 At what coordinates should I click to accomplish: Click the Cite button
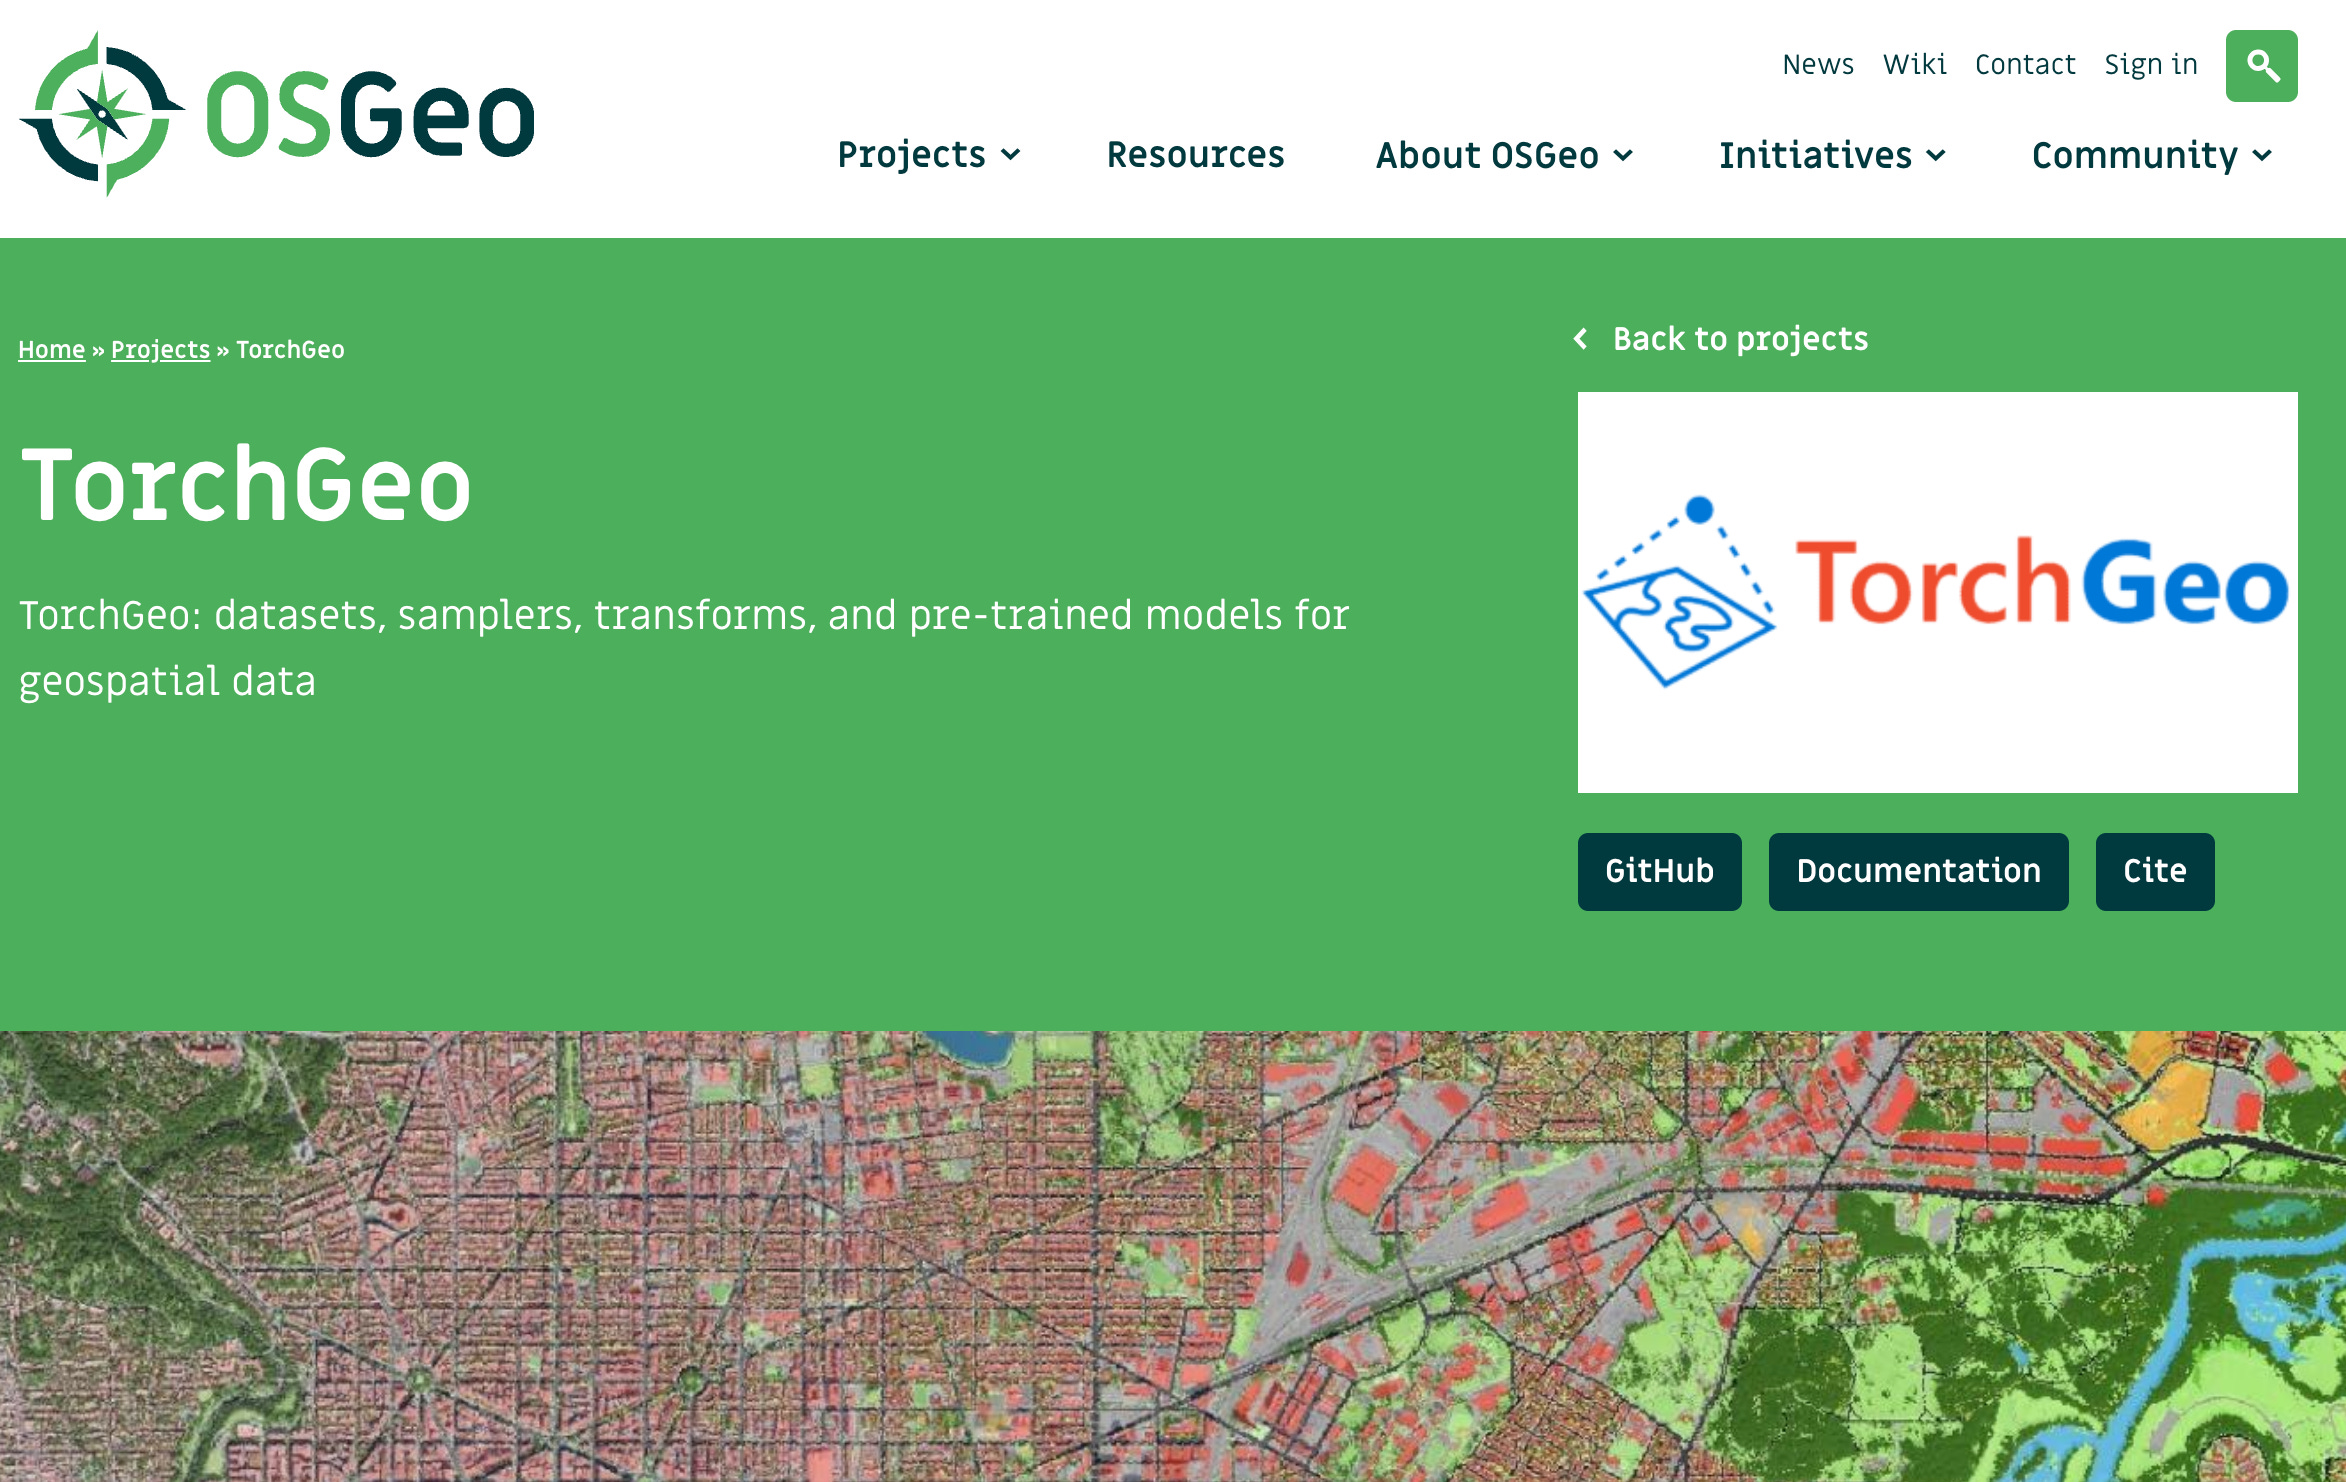(2154, 871)
